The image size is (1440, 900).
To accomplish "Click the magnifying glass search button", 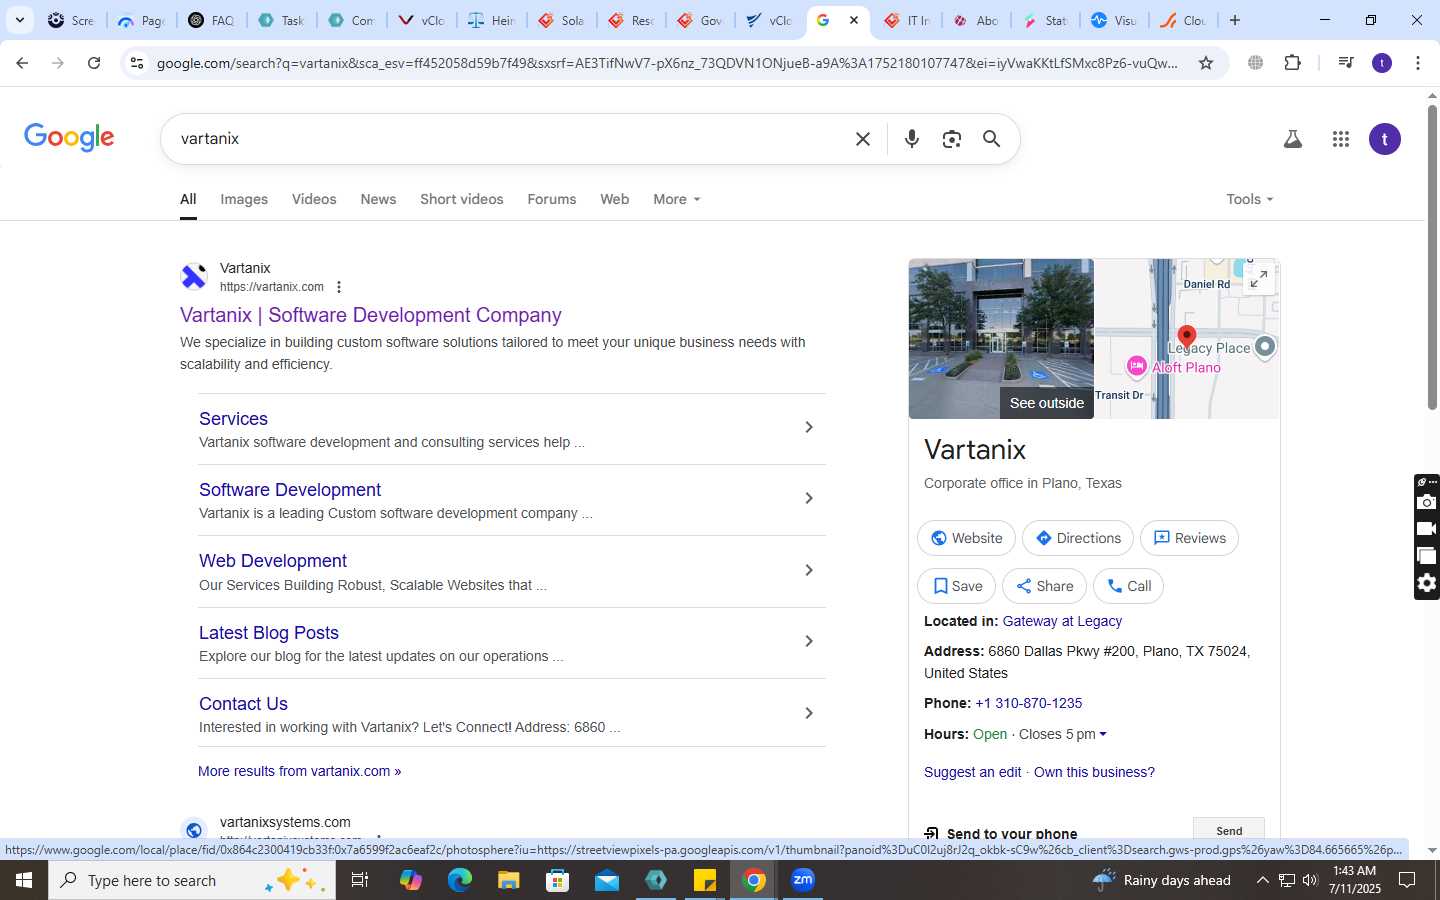I will (991, 139).
